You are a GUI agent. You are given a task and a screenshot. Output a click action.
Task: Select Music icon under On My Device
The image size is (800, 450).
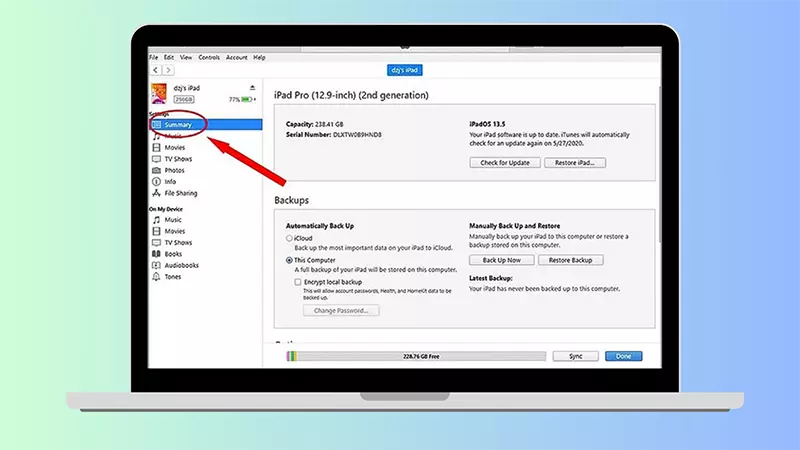click(x=157, y=220)
